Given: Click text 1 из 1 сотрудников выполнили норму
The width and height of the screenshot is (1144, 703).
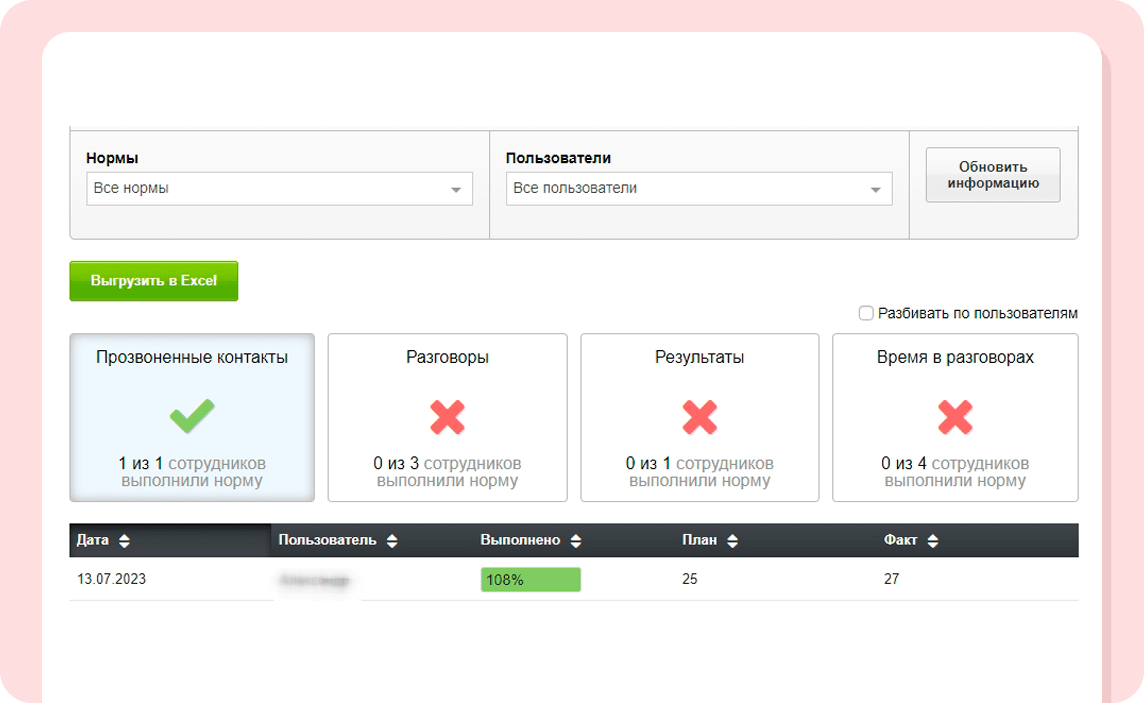Looking at the screenshot, I should coord(192,472).
